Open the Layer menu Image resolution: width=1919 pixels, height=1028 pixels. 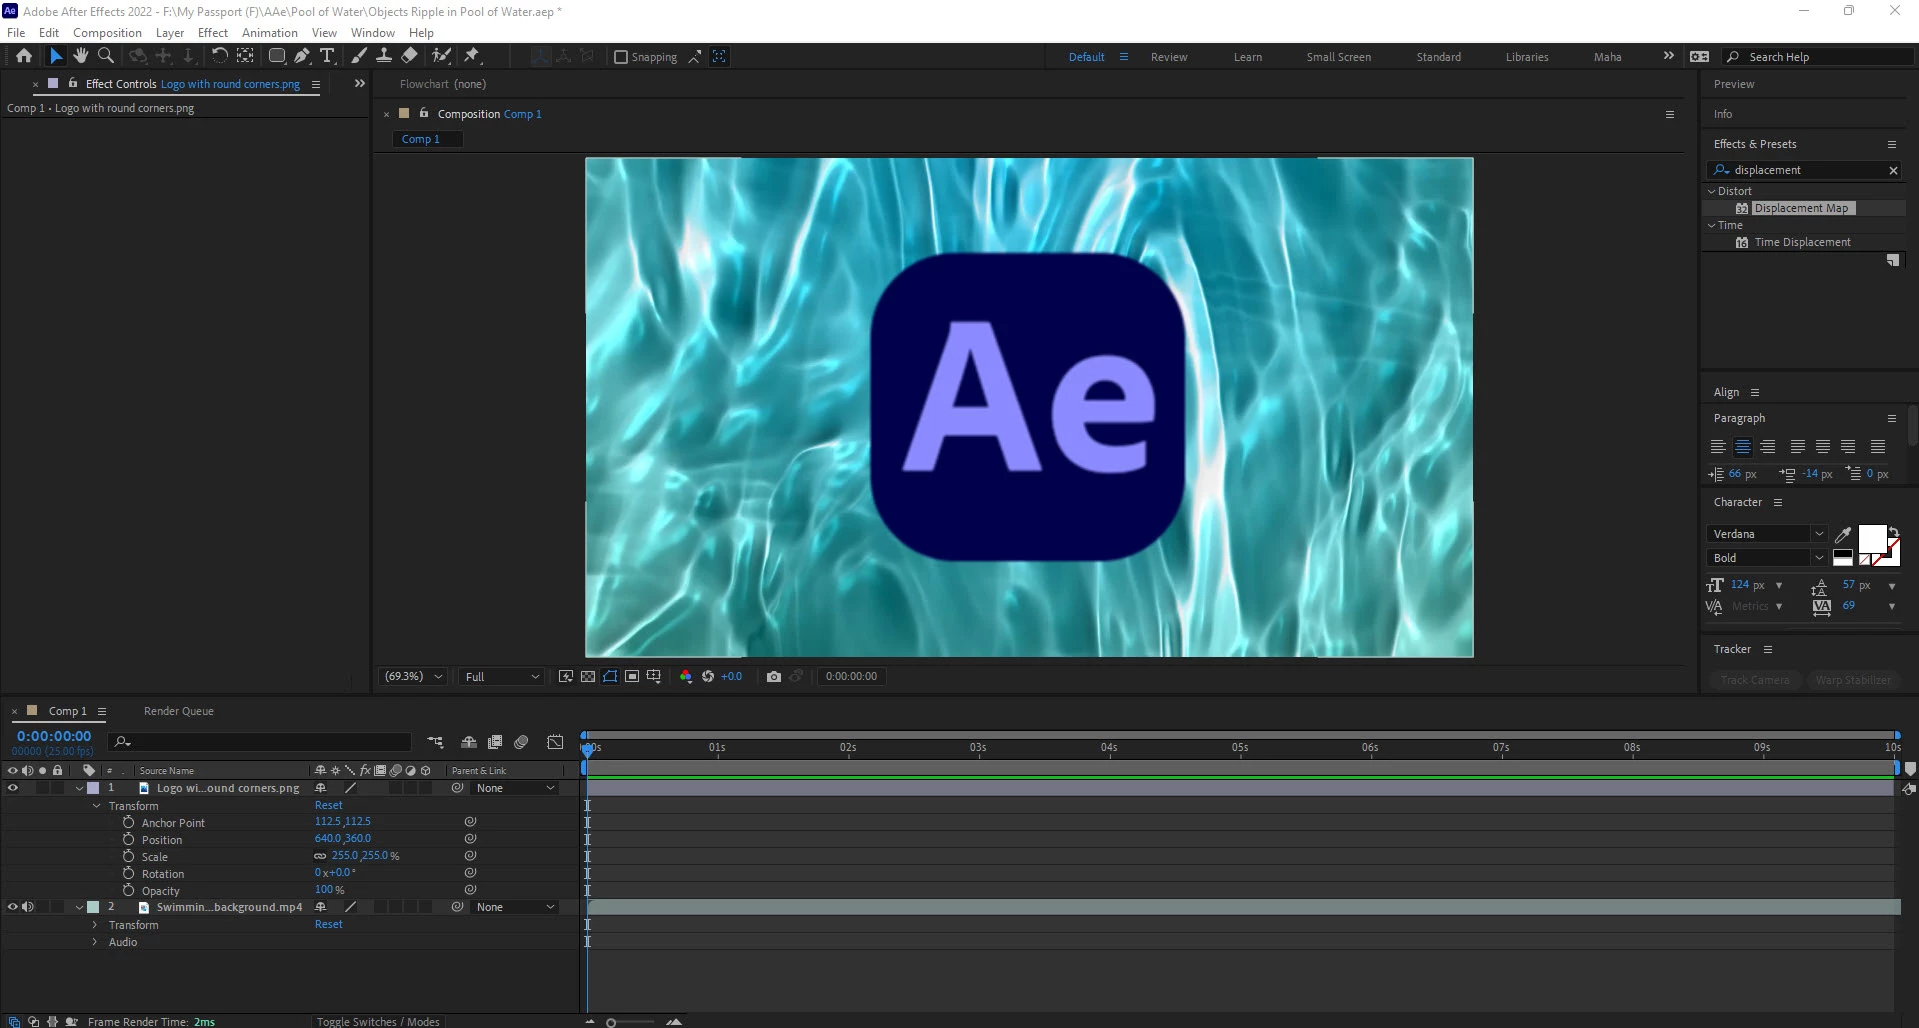pyautogui.click(x=170, y=32)
